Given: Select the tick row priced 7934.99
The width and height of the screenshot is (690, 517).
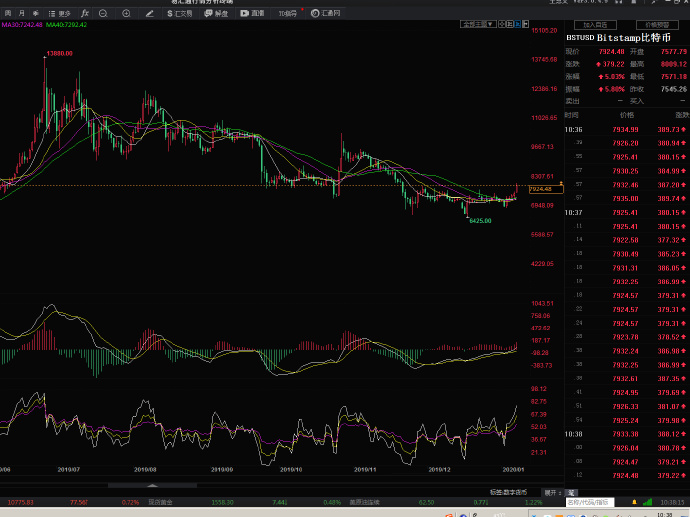Looking at the screenshot, I should [x=628, y=129].
